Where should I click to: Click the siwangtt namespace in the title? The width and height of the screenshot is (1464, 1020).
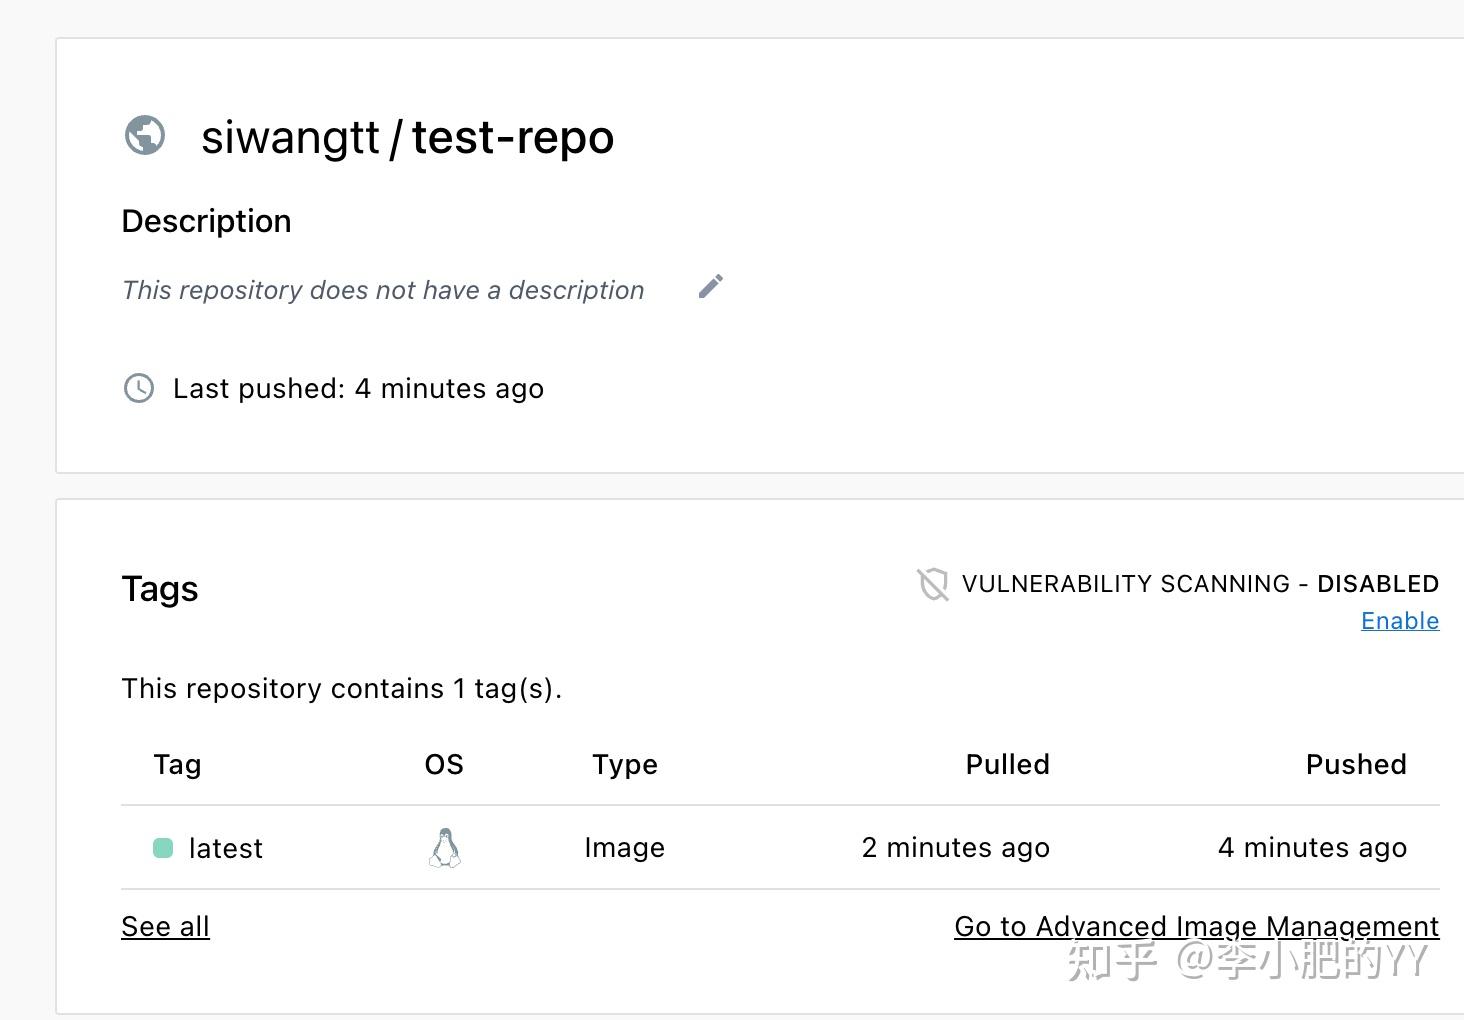[290, 137]
